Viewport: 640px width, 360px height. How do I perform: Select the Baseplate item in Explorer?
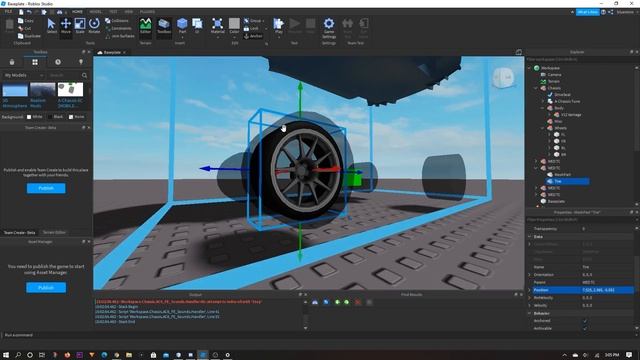(553, 201)
